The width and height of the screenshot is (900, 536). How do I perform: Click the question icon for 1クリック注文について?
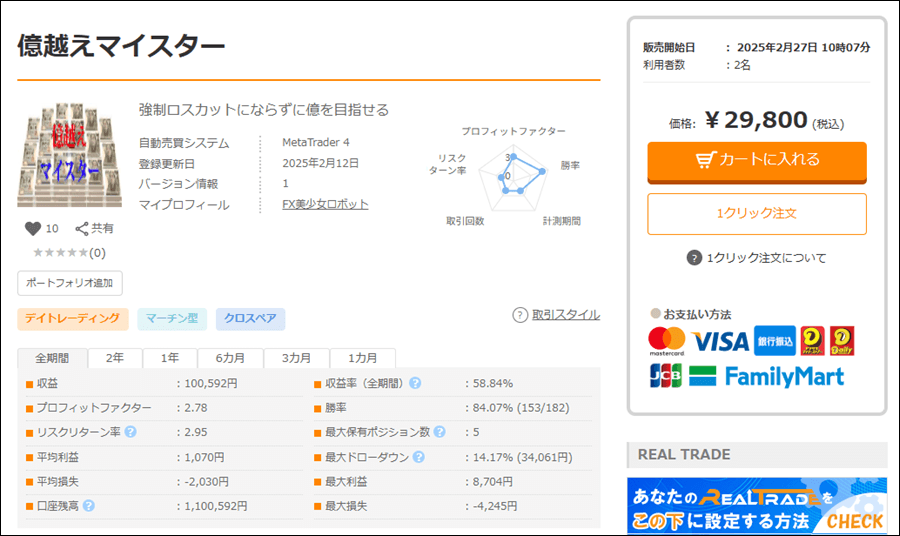pos(694,258)
